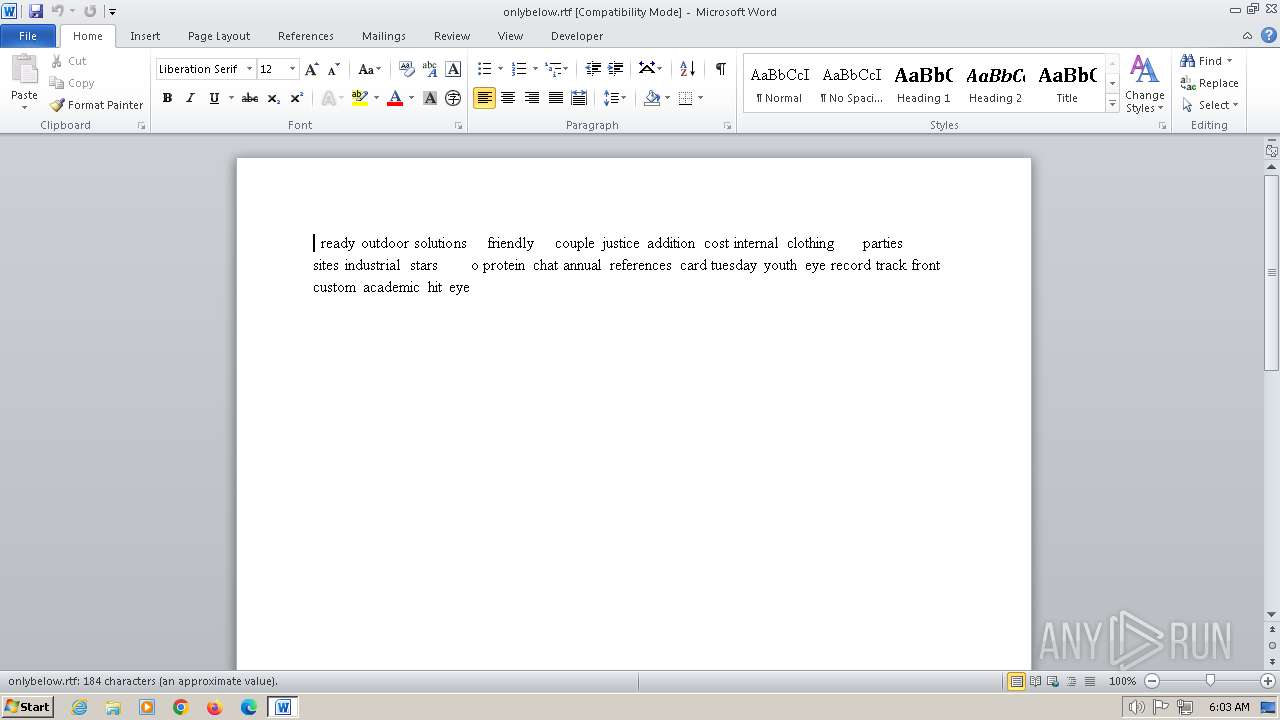Open Chrome from the taskbar
Viewport: 1280px width, 720px height.
tap(181, 707)
